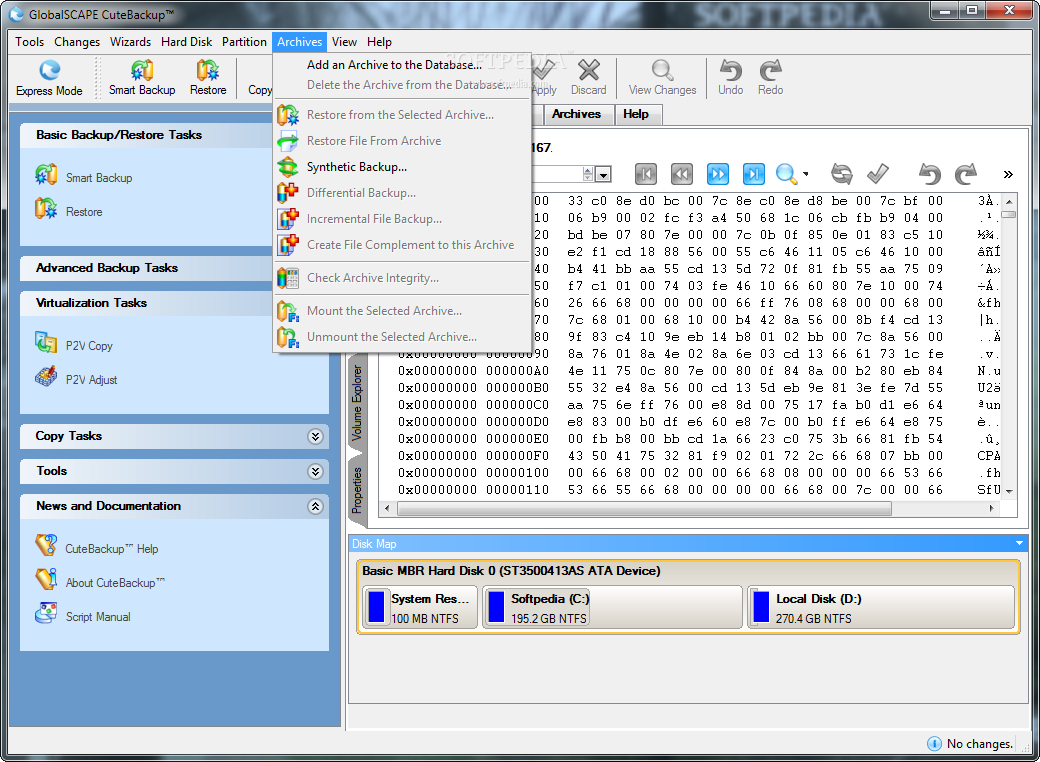Click the rewind sectors button
The image size is (1040, 762).
click(x=681, y=174)
